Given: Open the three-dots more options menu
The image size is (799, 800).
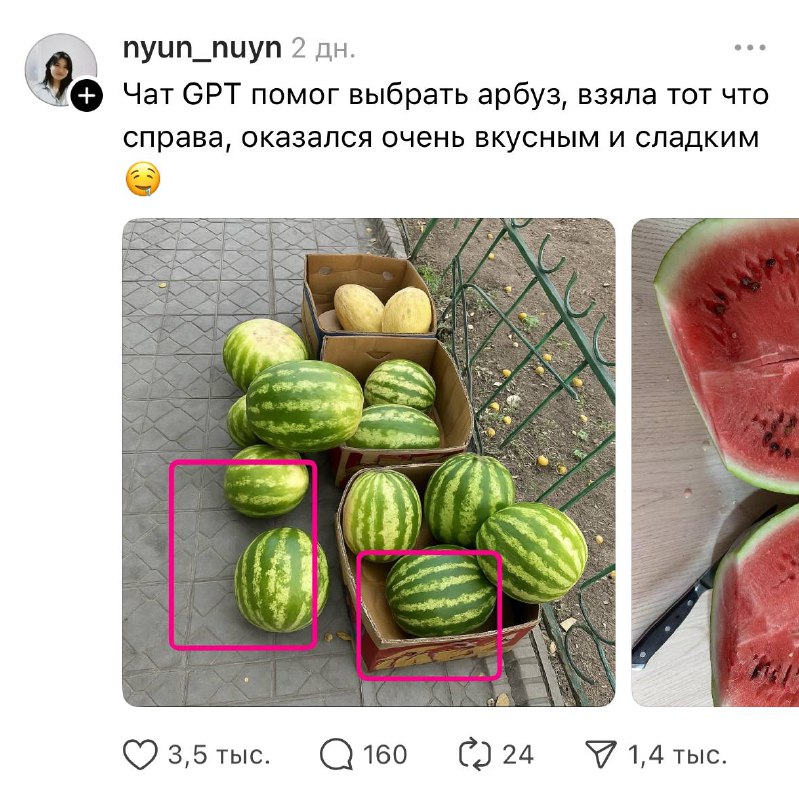Looking at the screenshot, I should point(750,47).
